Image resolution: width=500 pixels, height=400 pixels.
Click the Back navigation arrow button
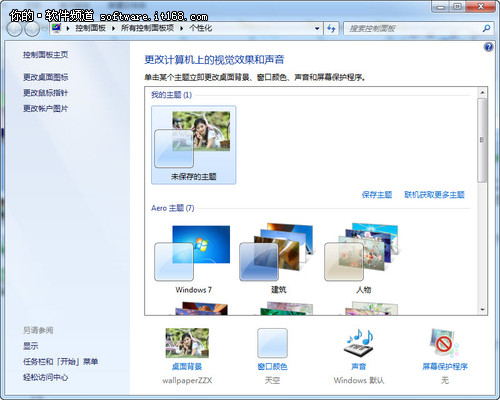pyautogui.click(x=14, y=29)
